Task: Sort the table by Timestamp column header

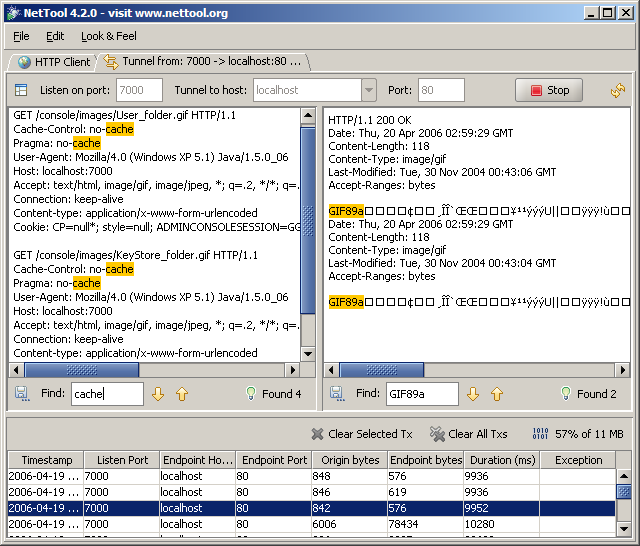Action: click(46, 460)
